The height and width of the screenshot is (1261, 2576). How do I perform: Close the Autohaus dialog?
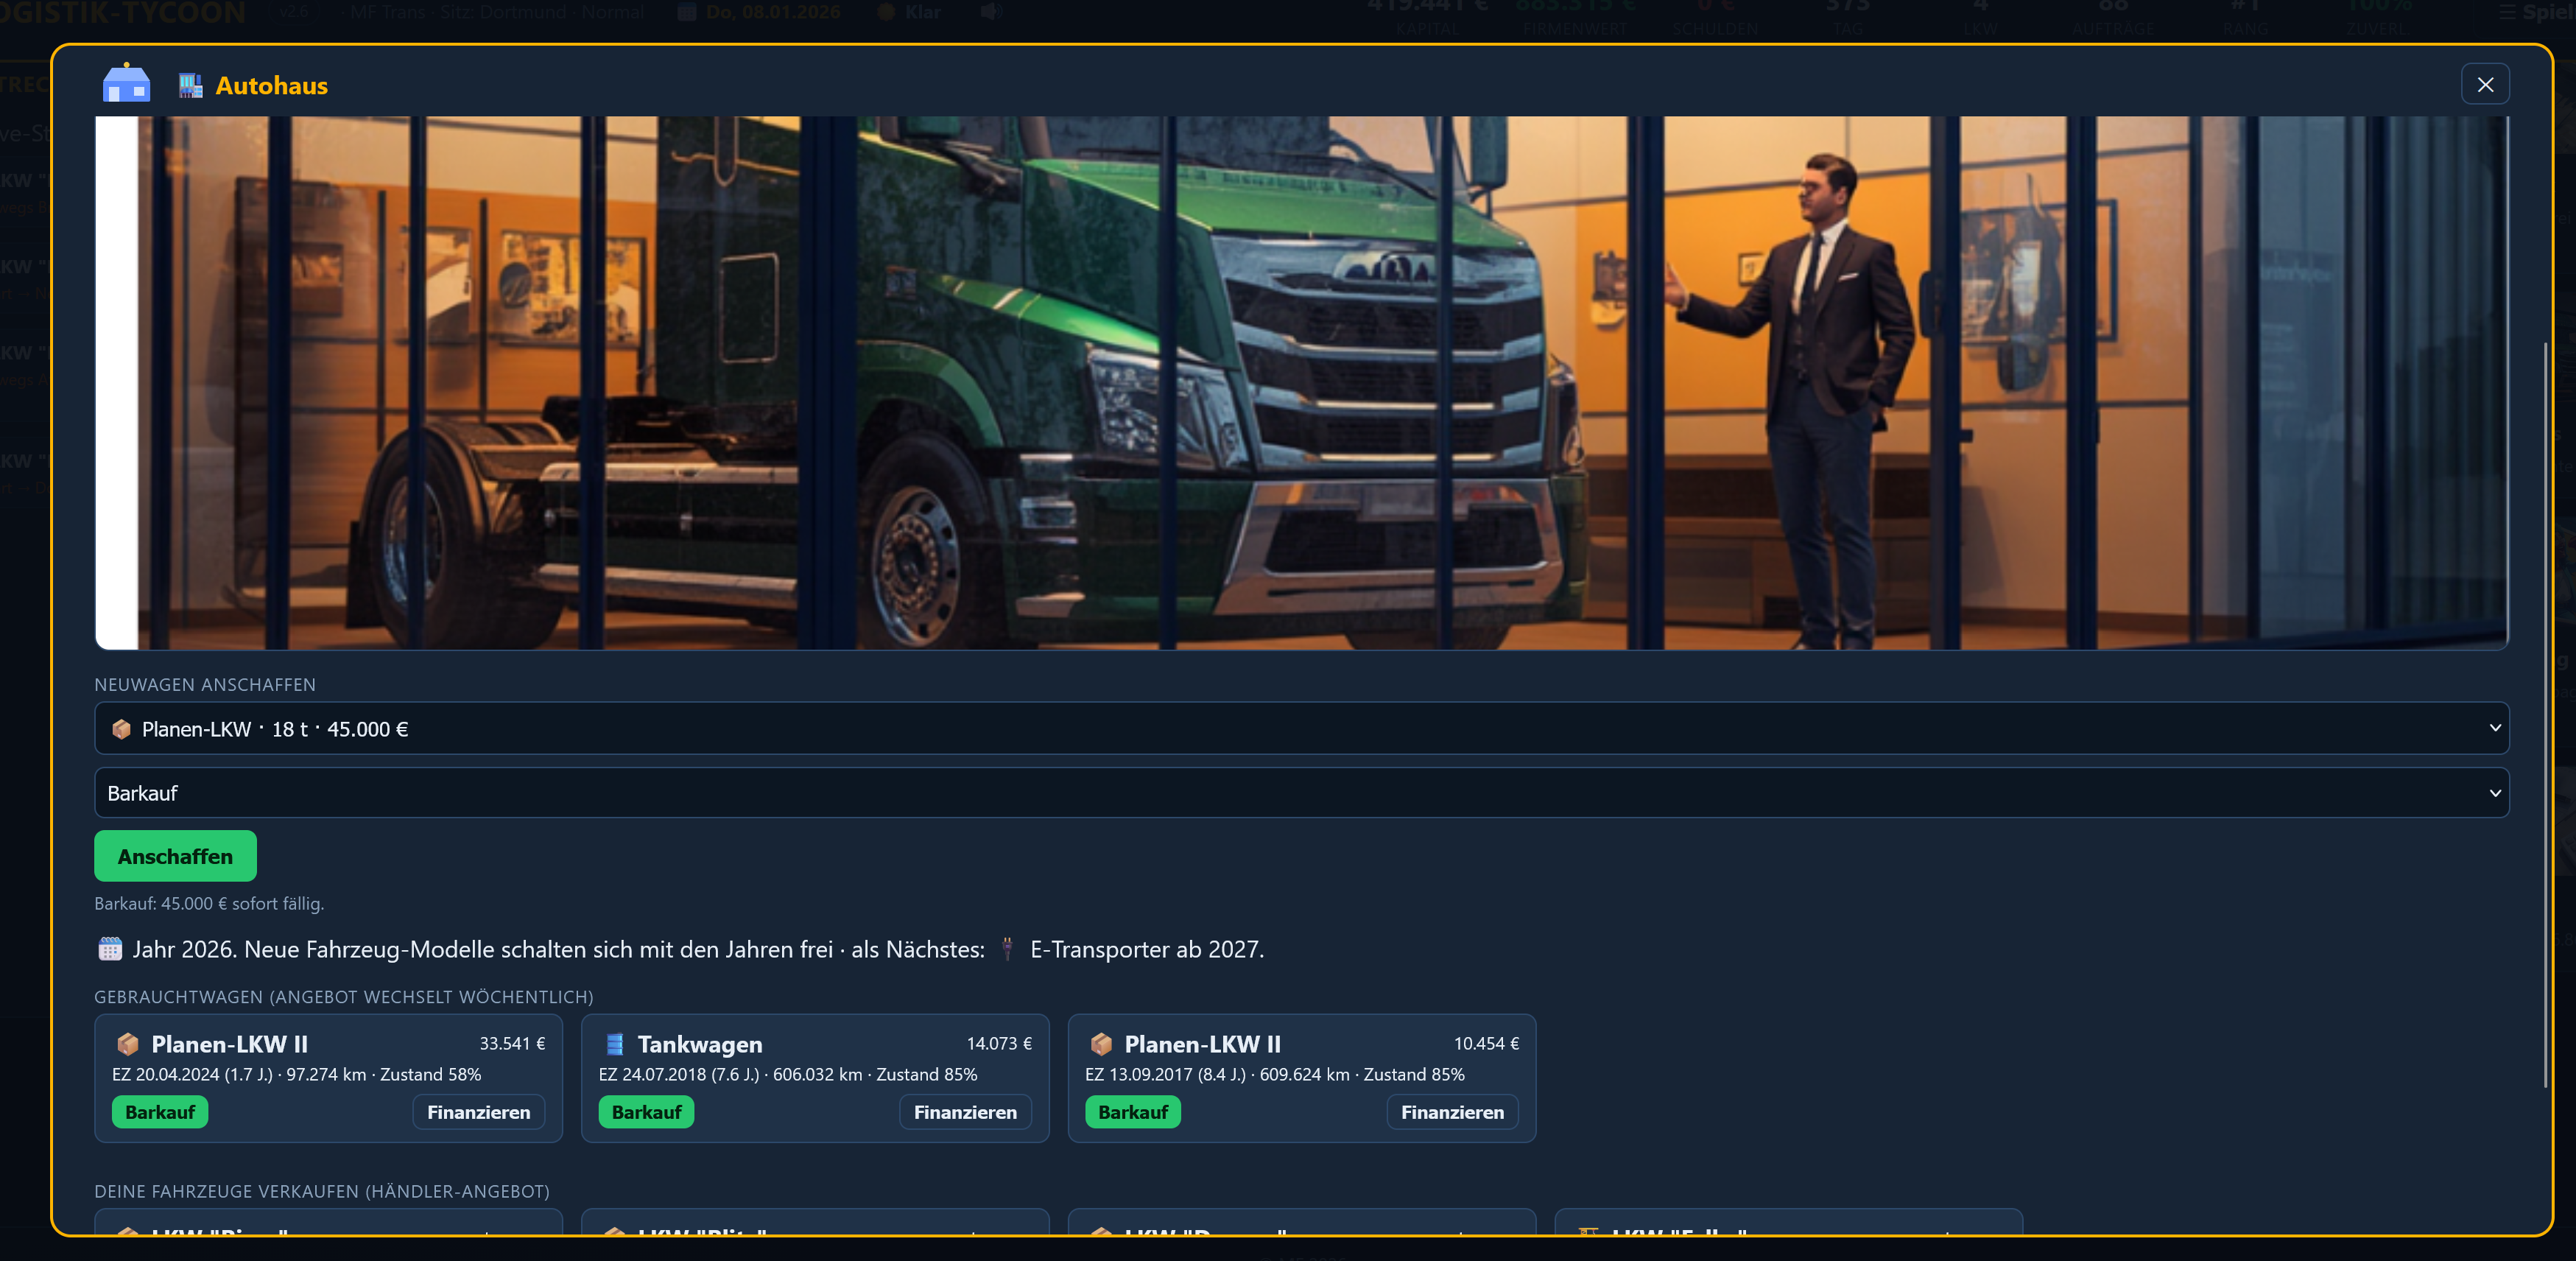[2484, 85]
